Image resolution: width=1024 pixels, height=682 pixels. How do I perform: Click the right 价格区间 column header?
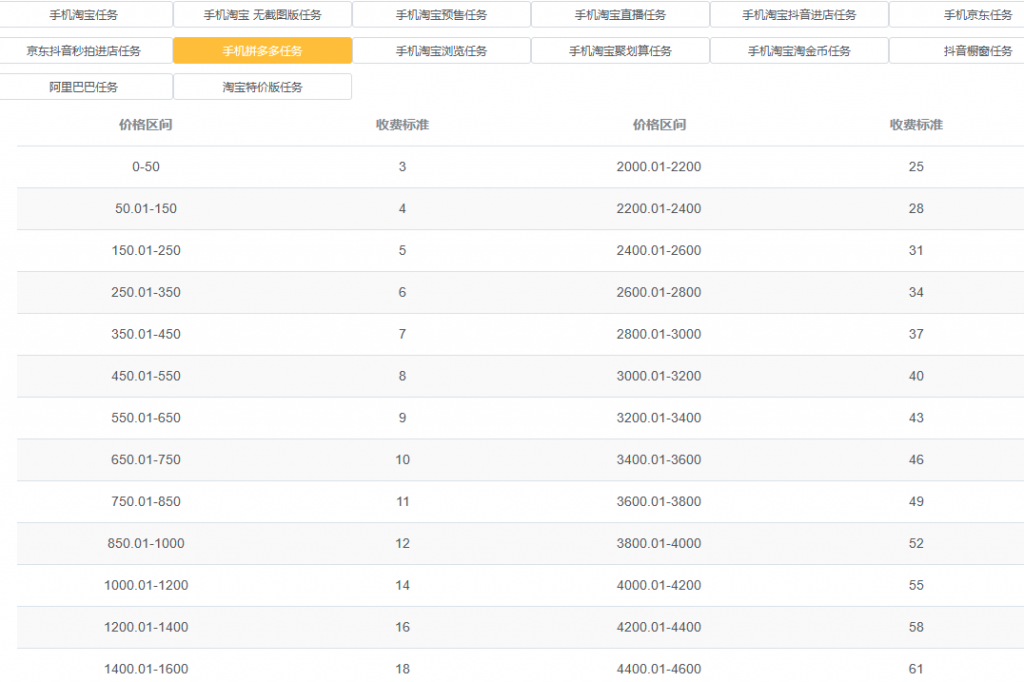(x=659, y=125)
